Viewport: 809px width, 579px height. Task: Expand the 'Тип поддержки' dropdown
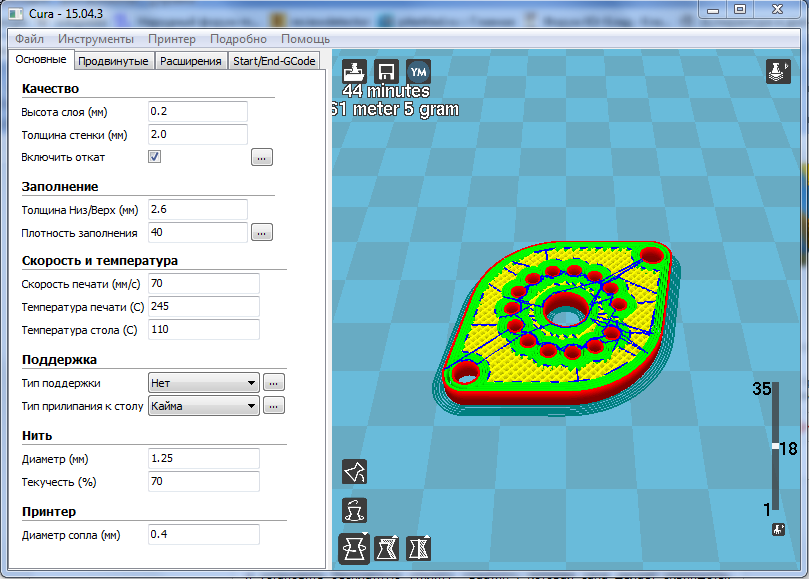point(204,382)
